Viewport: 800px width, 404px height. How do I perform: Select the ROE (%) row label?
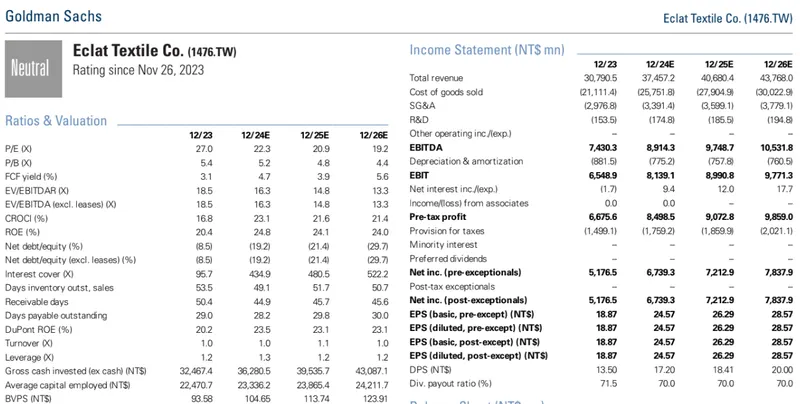[23, 232]
